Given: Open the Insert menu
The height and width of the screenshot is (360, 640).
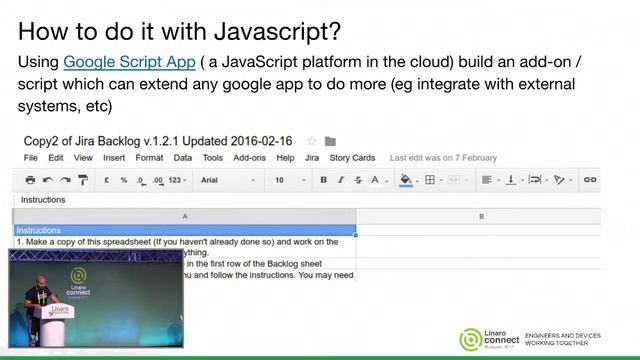Looking at the screenshot, I should [x=114, y=158].
